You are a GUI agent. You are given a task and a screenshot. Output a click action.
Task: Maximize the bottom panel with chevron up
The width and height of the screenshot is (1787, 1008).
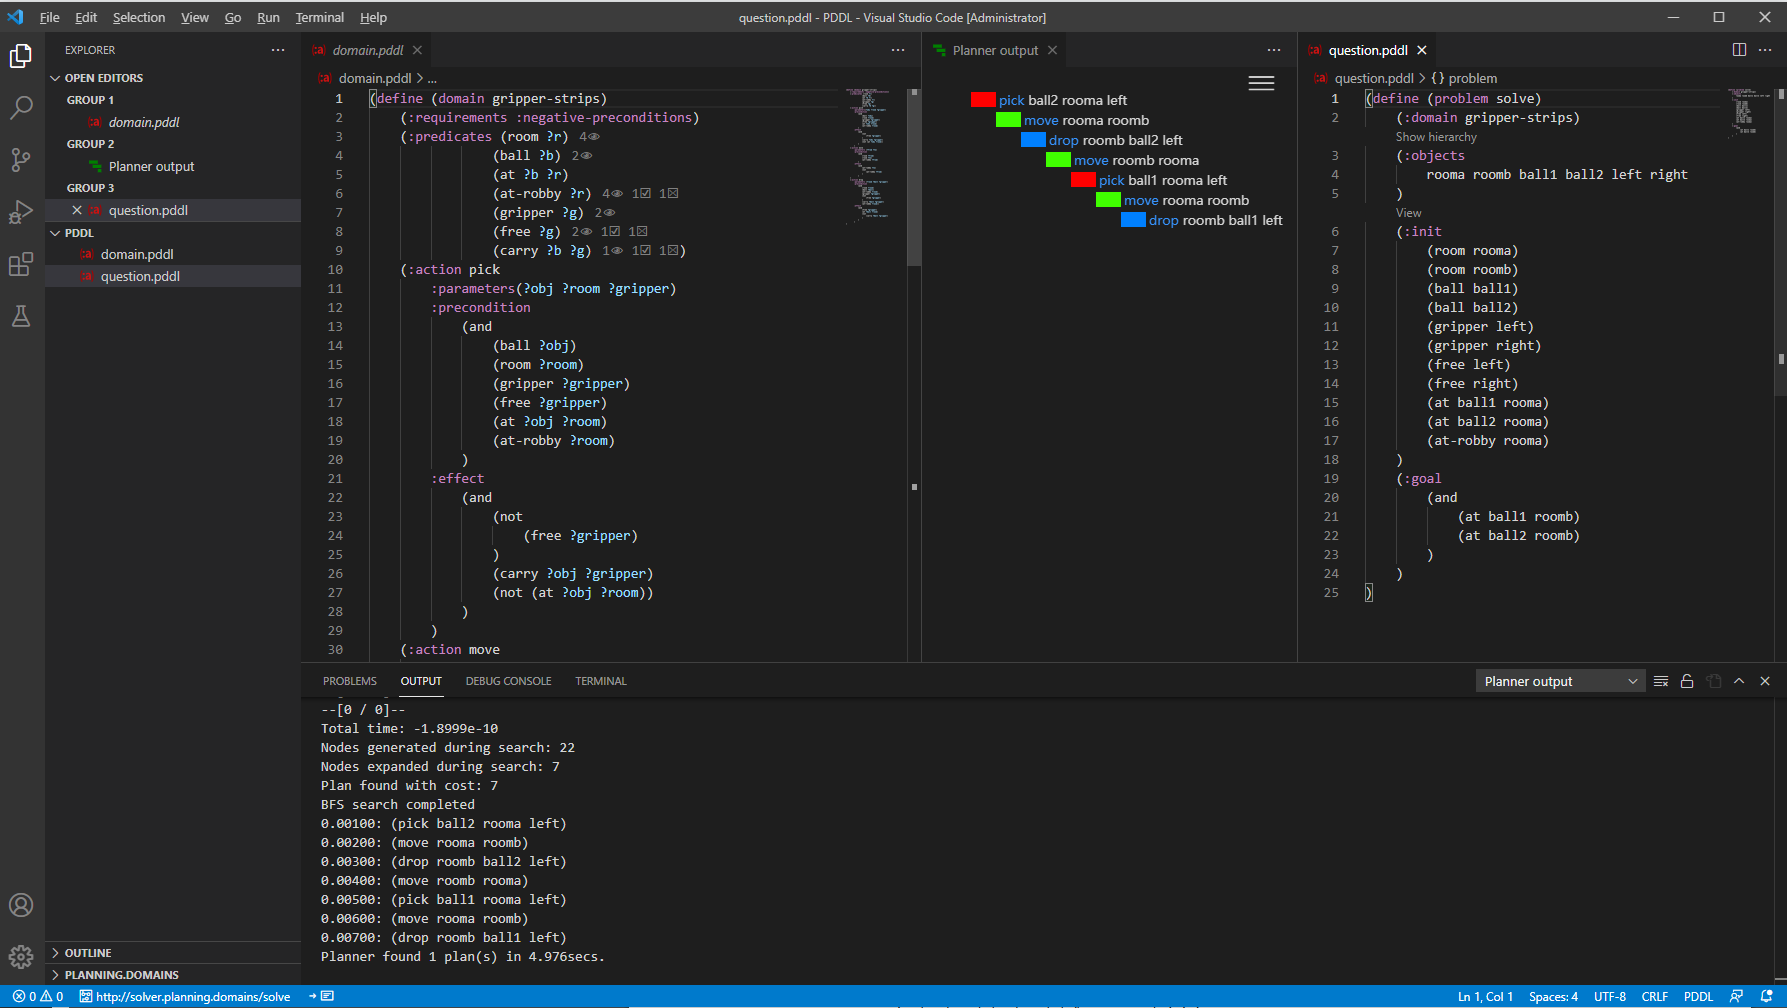[1739, 681]
